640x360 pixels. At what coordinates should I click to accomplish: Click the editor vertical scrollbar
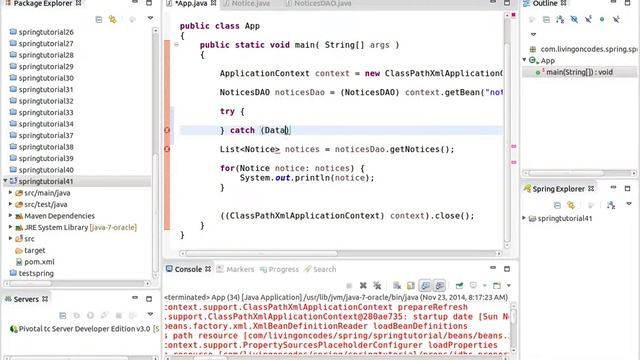pyautogui.click(x=507, y=129)
